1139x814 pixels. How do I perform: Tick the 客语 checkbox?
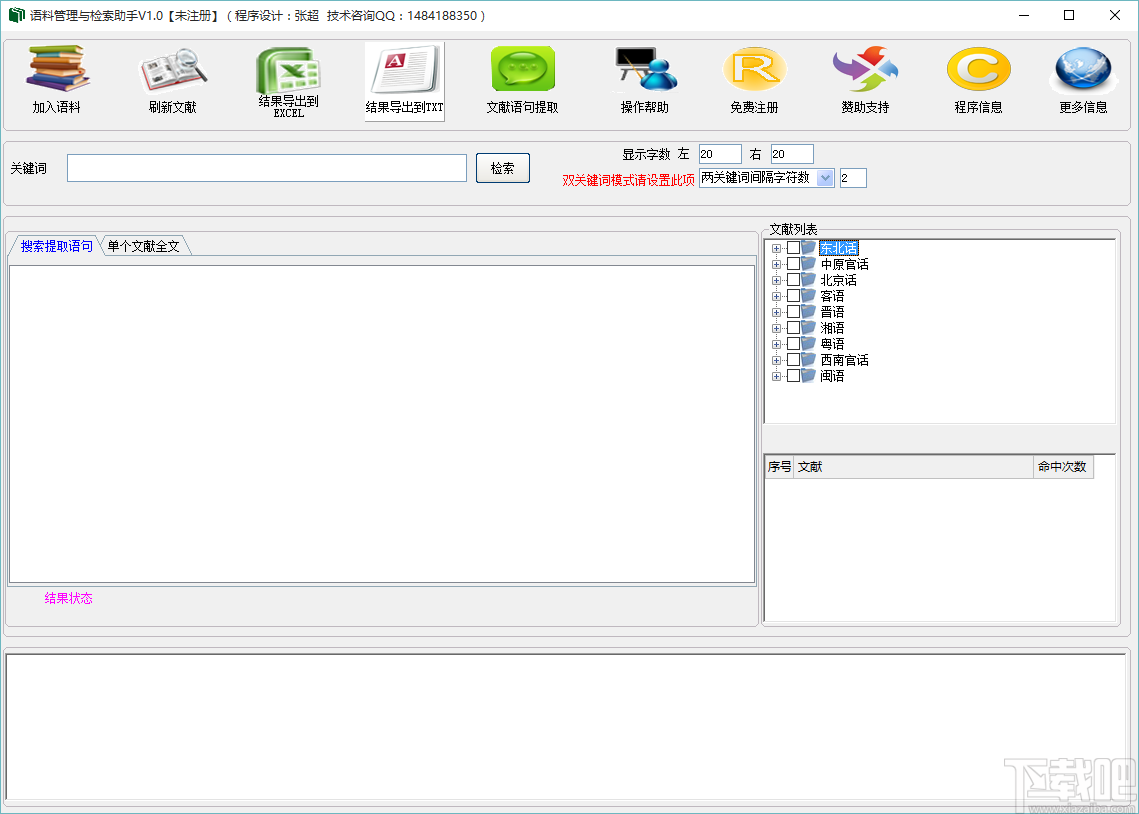pyautogui.click(x=794, y=296)
